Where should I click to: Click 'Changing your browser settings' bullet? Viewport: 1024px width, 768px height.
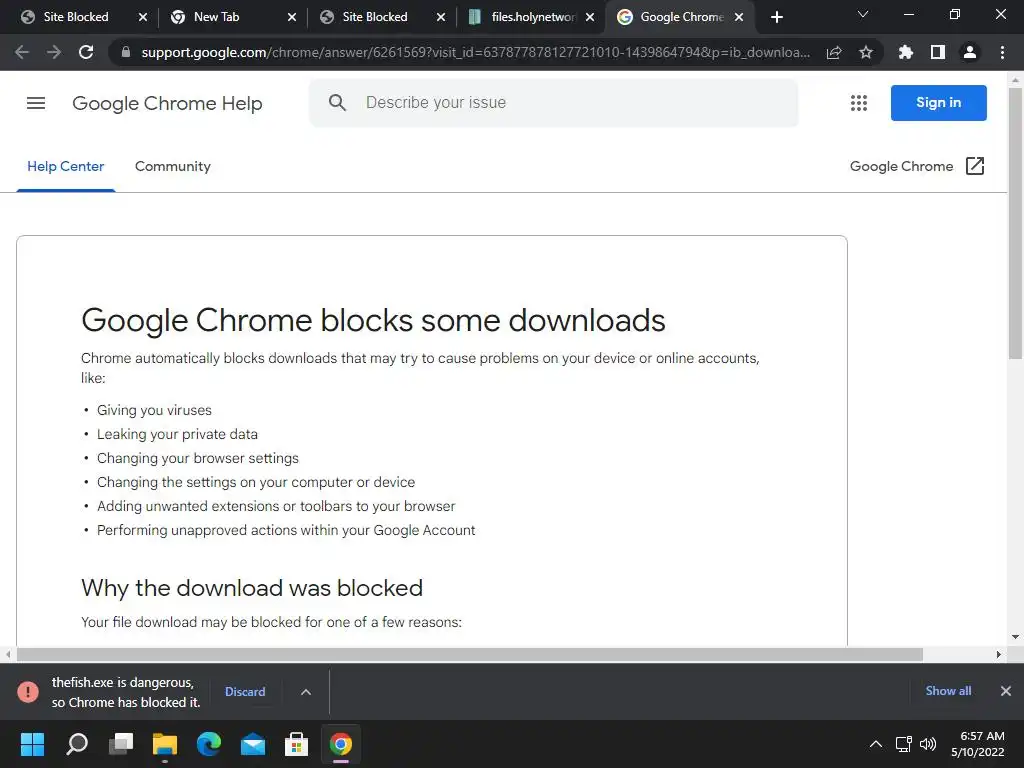pos(198,458)
